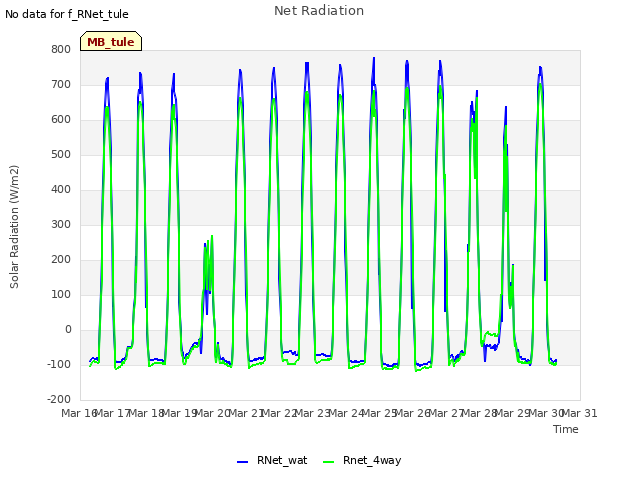The image size is (640, 480).
Task: Click the Mar 21 x-axis label
Action: click(245, 413)
